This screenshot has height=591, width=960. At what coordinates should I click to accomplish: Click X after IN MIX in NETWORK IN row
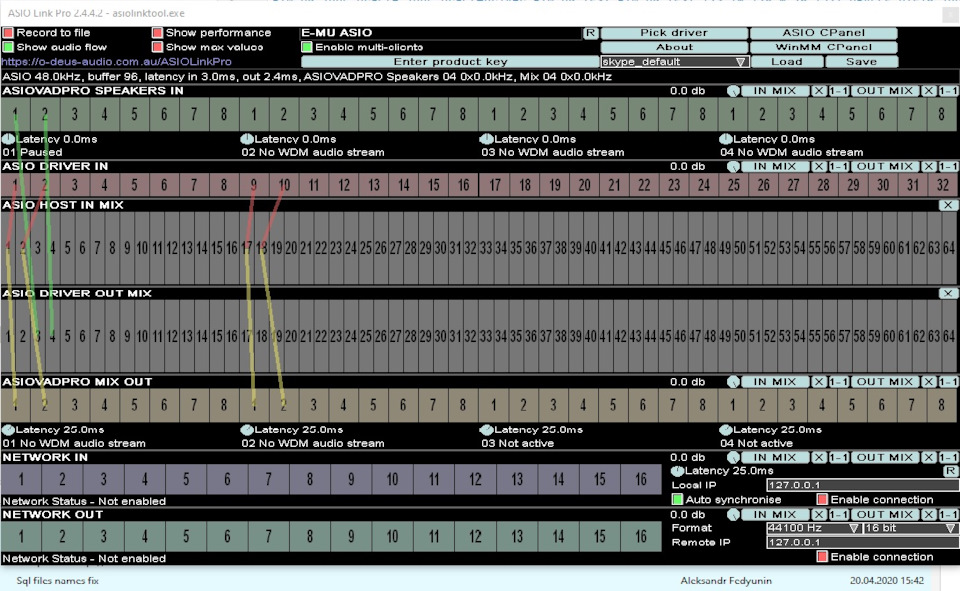click(819, 457)
